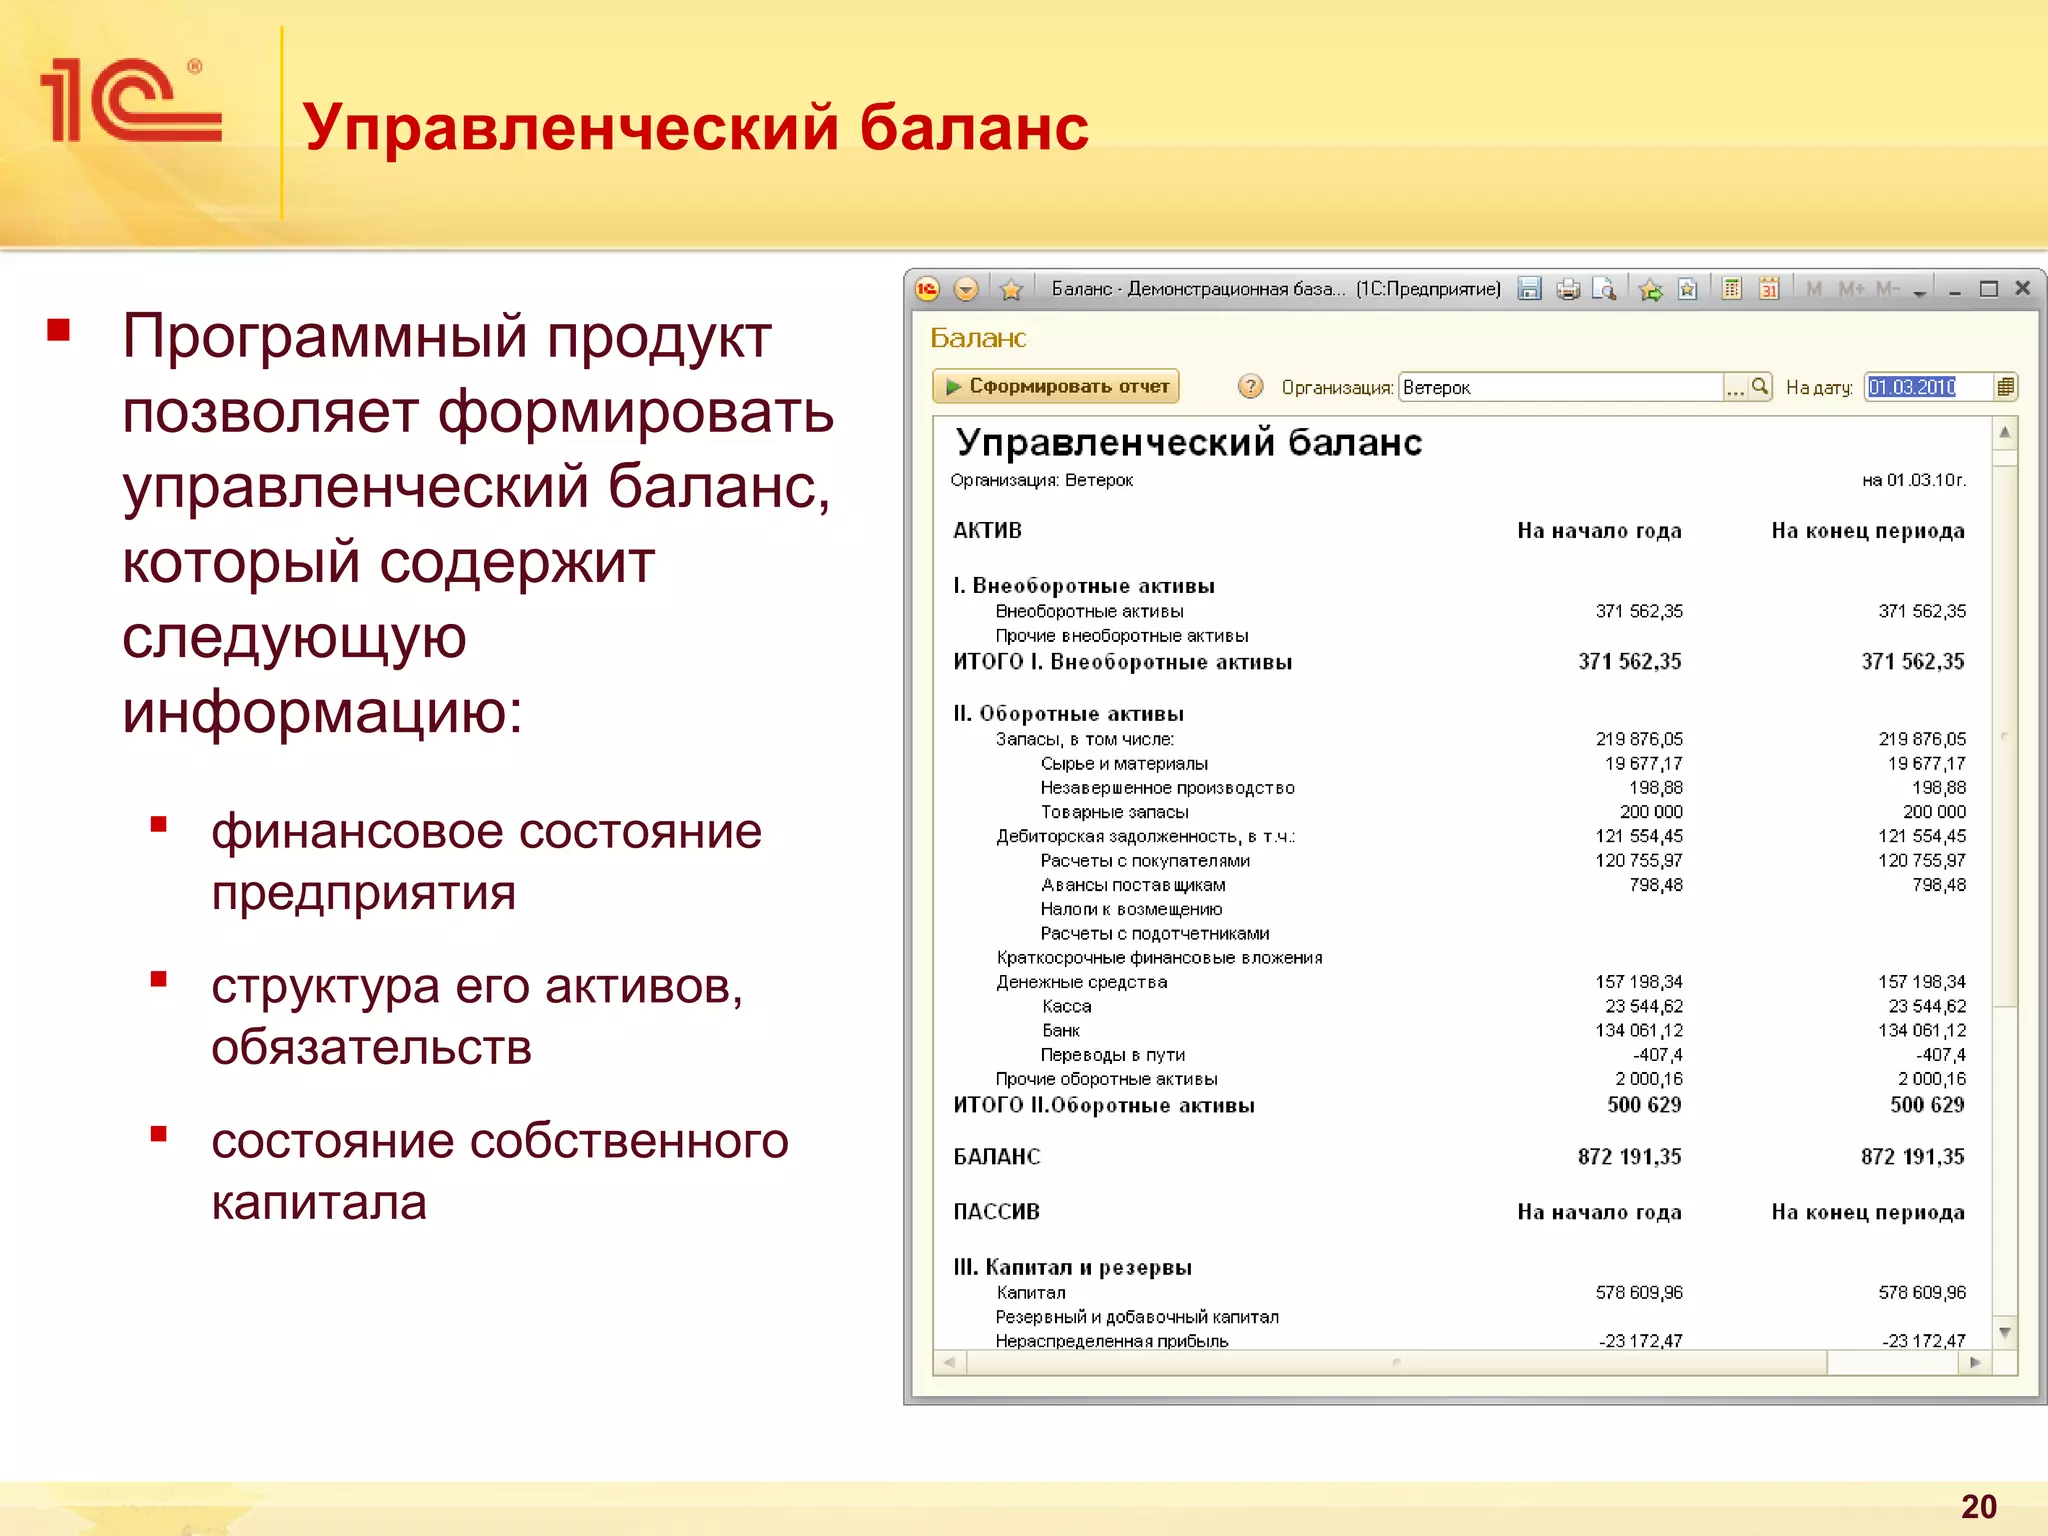Open the date picker calendar button
2048x1536 pixels.
click(x=2005, y=387)
